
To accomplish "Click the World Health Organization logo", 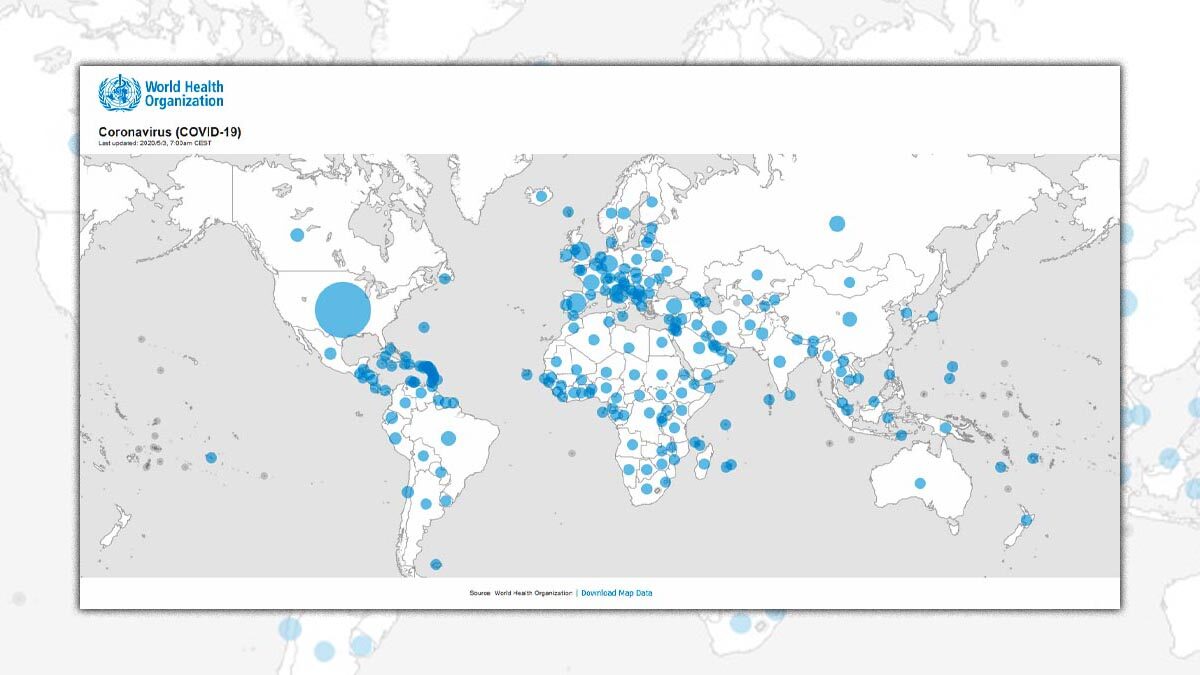I will [160, 94].
